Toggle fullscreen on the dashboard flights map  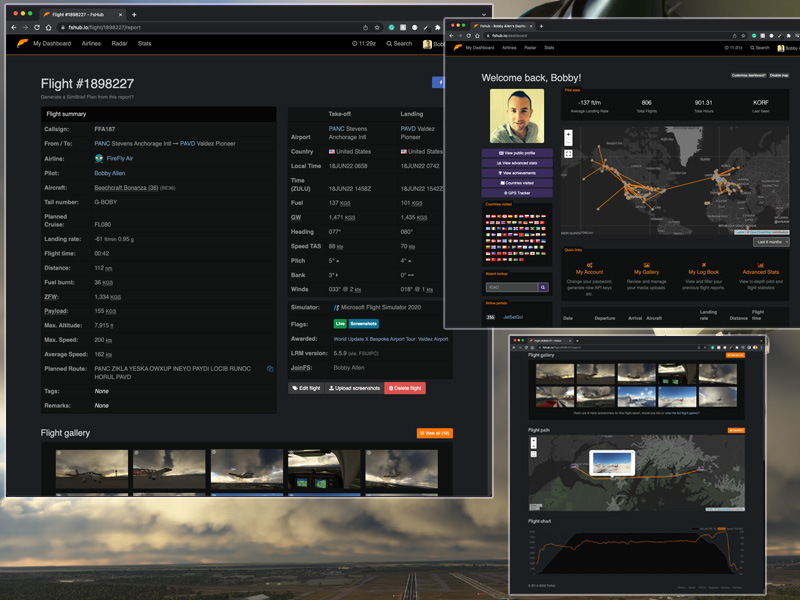click(568, 154)
